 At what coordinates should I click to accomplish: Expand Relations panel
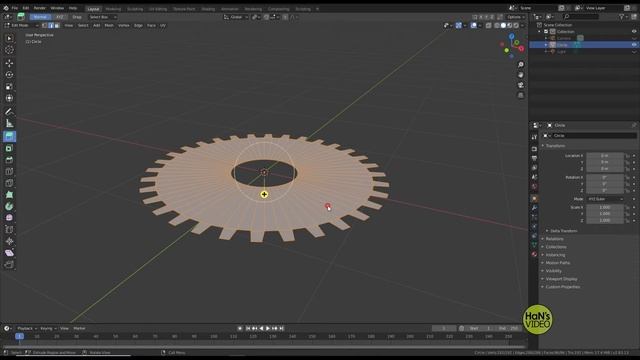point(554,239)
